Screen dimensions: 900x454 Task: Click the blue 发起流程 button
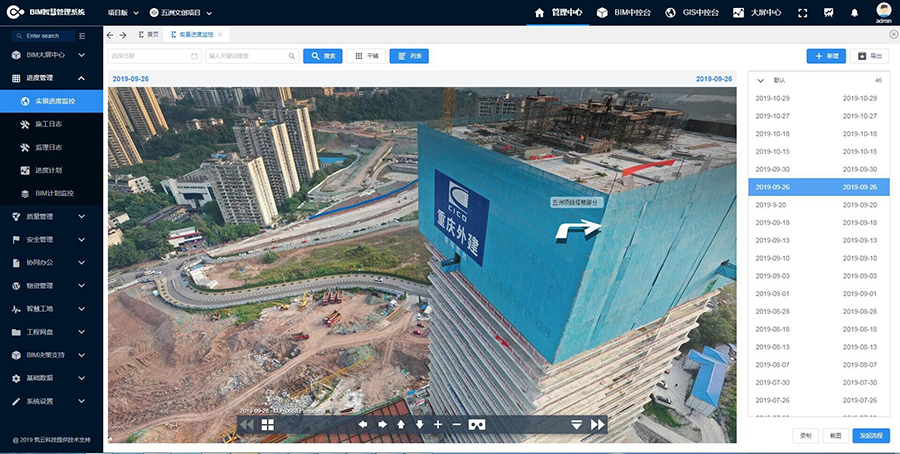coord(871,436)
